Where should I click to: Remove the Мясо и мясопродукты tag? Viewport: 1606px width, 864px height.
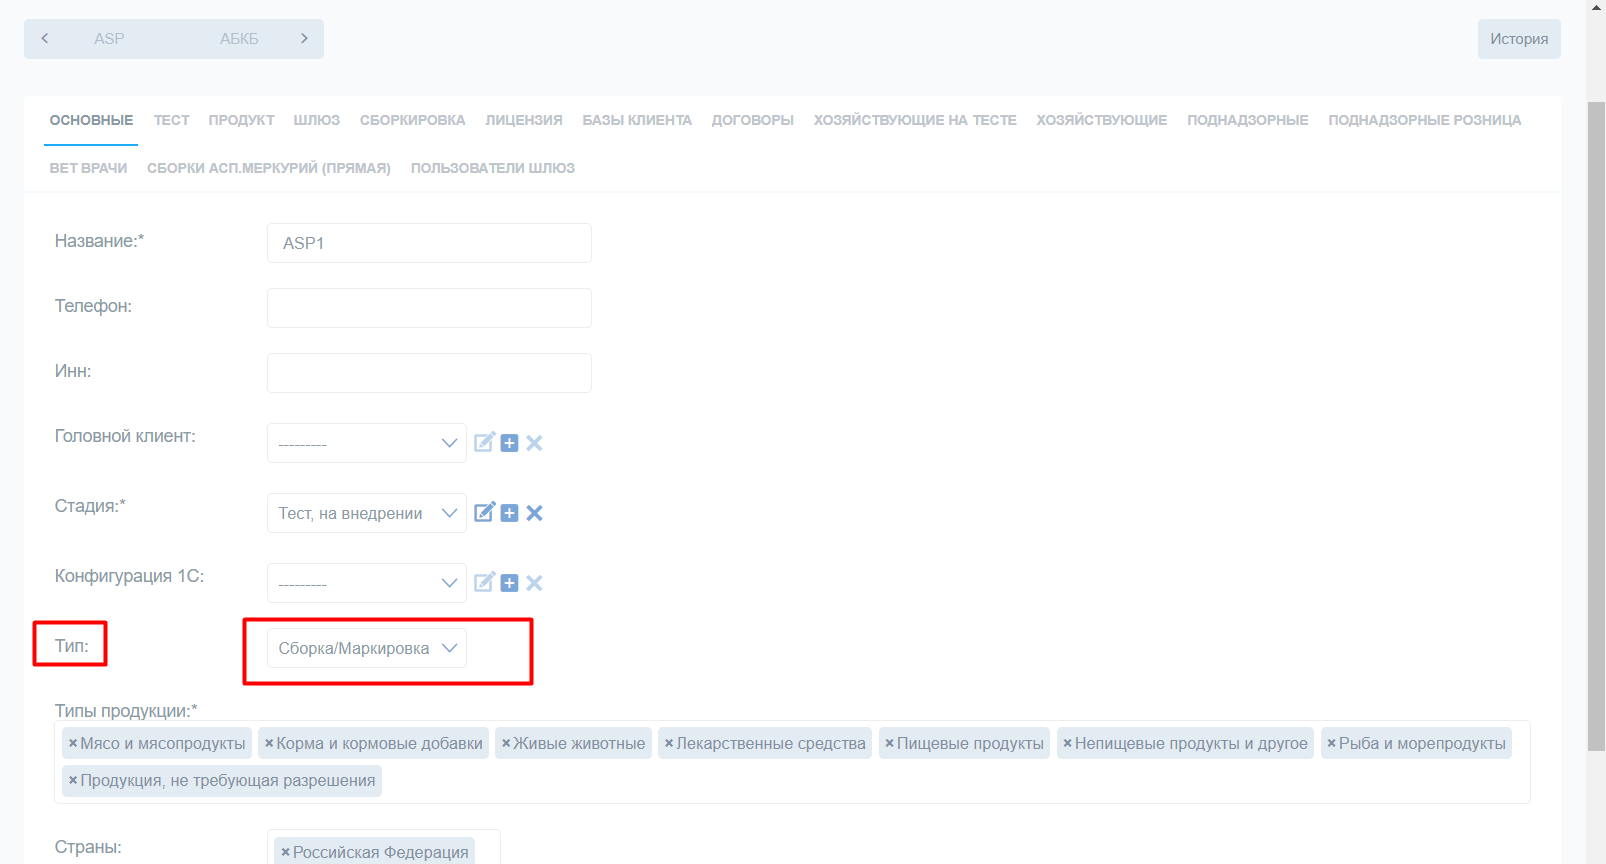[x=73, y=743]
